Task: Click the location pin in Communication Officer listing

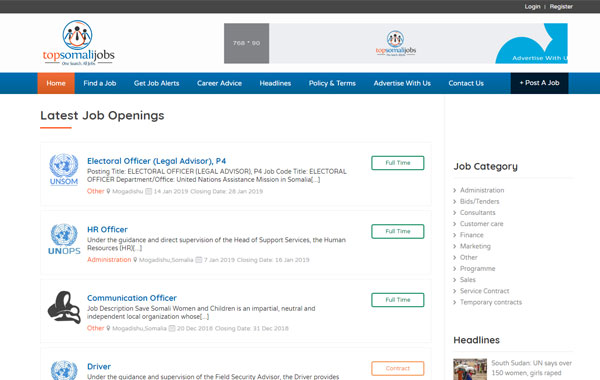Action: coord(108,328)
